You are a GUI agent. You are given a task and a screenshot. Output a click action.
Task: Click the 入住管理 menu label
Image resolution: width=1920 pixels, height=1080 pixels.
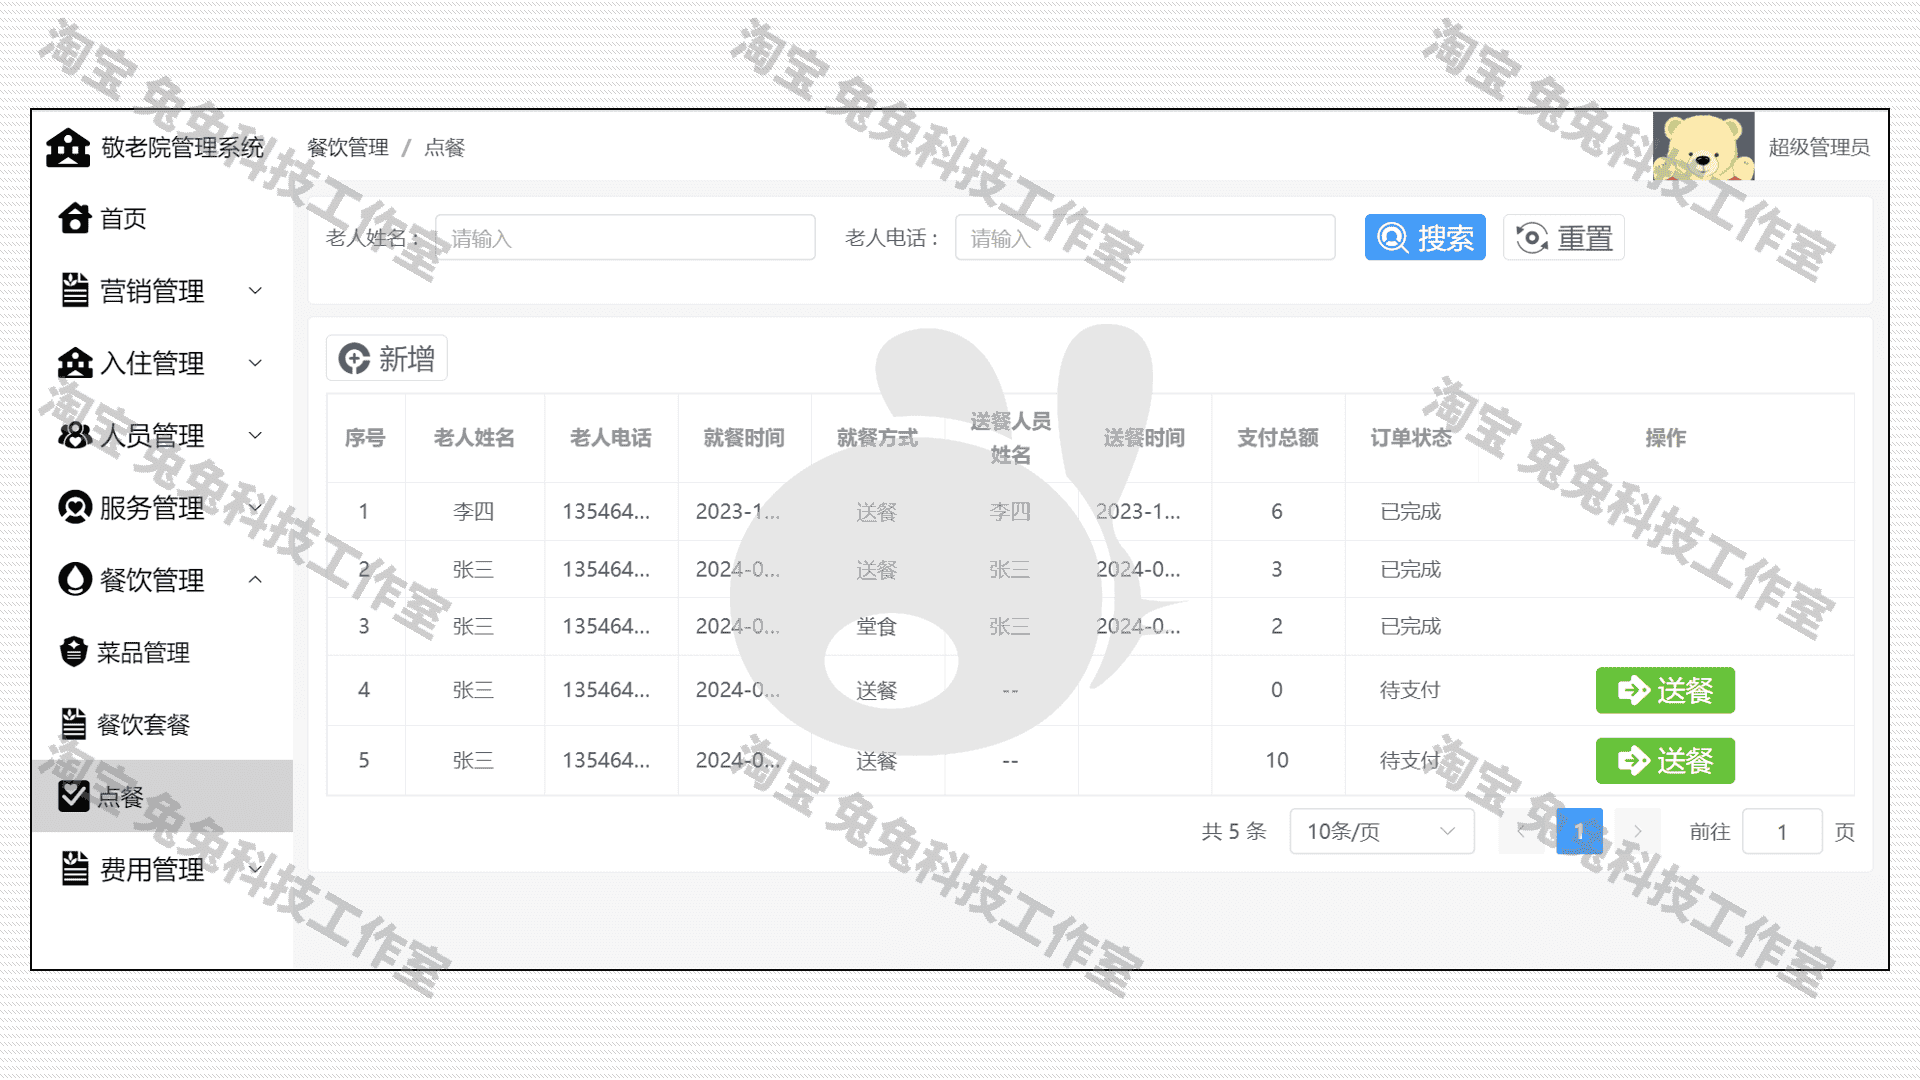tap(152, 363)
